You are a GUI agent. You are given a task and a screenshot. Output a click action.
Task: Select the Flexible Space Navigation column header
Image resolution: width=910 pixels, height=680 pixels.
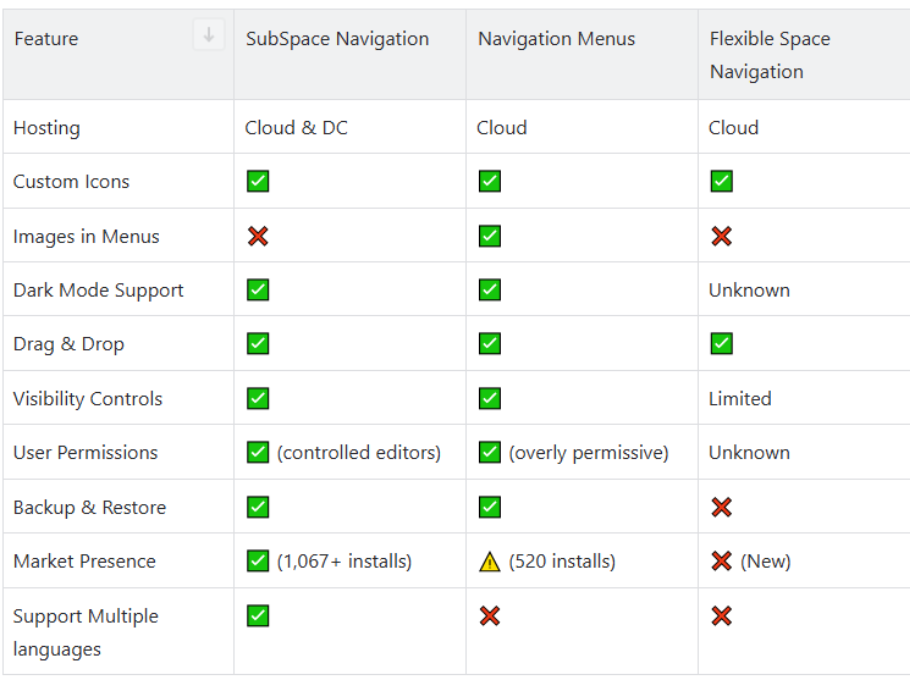pyautogui.click(x=804, y=55)
